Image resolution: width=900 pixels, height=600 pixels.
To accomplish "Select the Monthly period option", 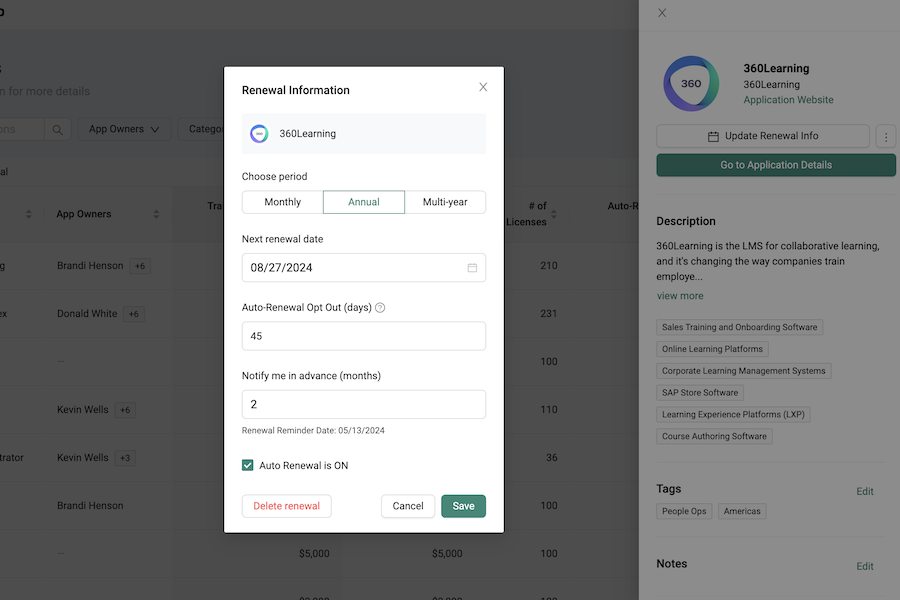I will point(282,202).
